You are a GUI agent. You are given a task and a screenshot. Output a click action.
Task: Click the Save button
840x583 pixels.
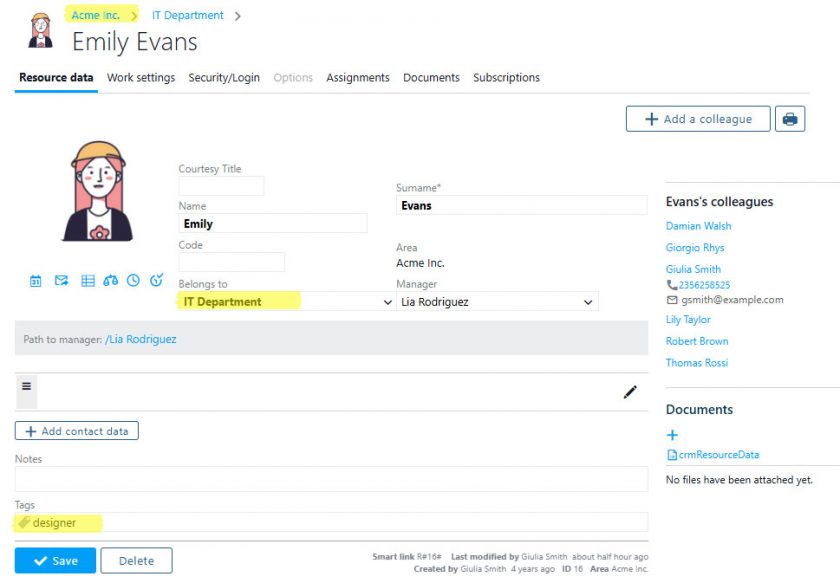(x=55, y=561)
